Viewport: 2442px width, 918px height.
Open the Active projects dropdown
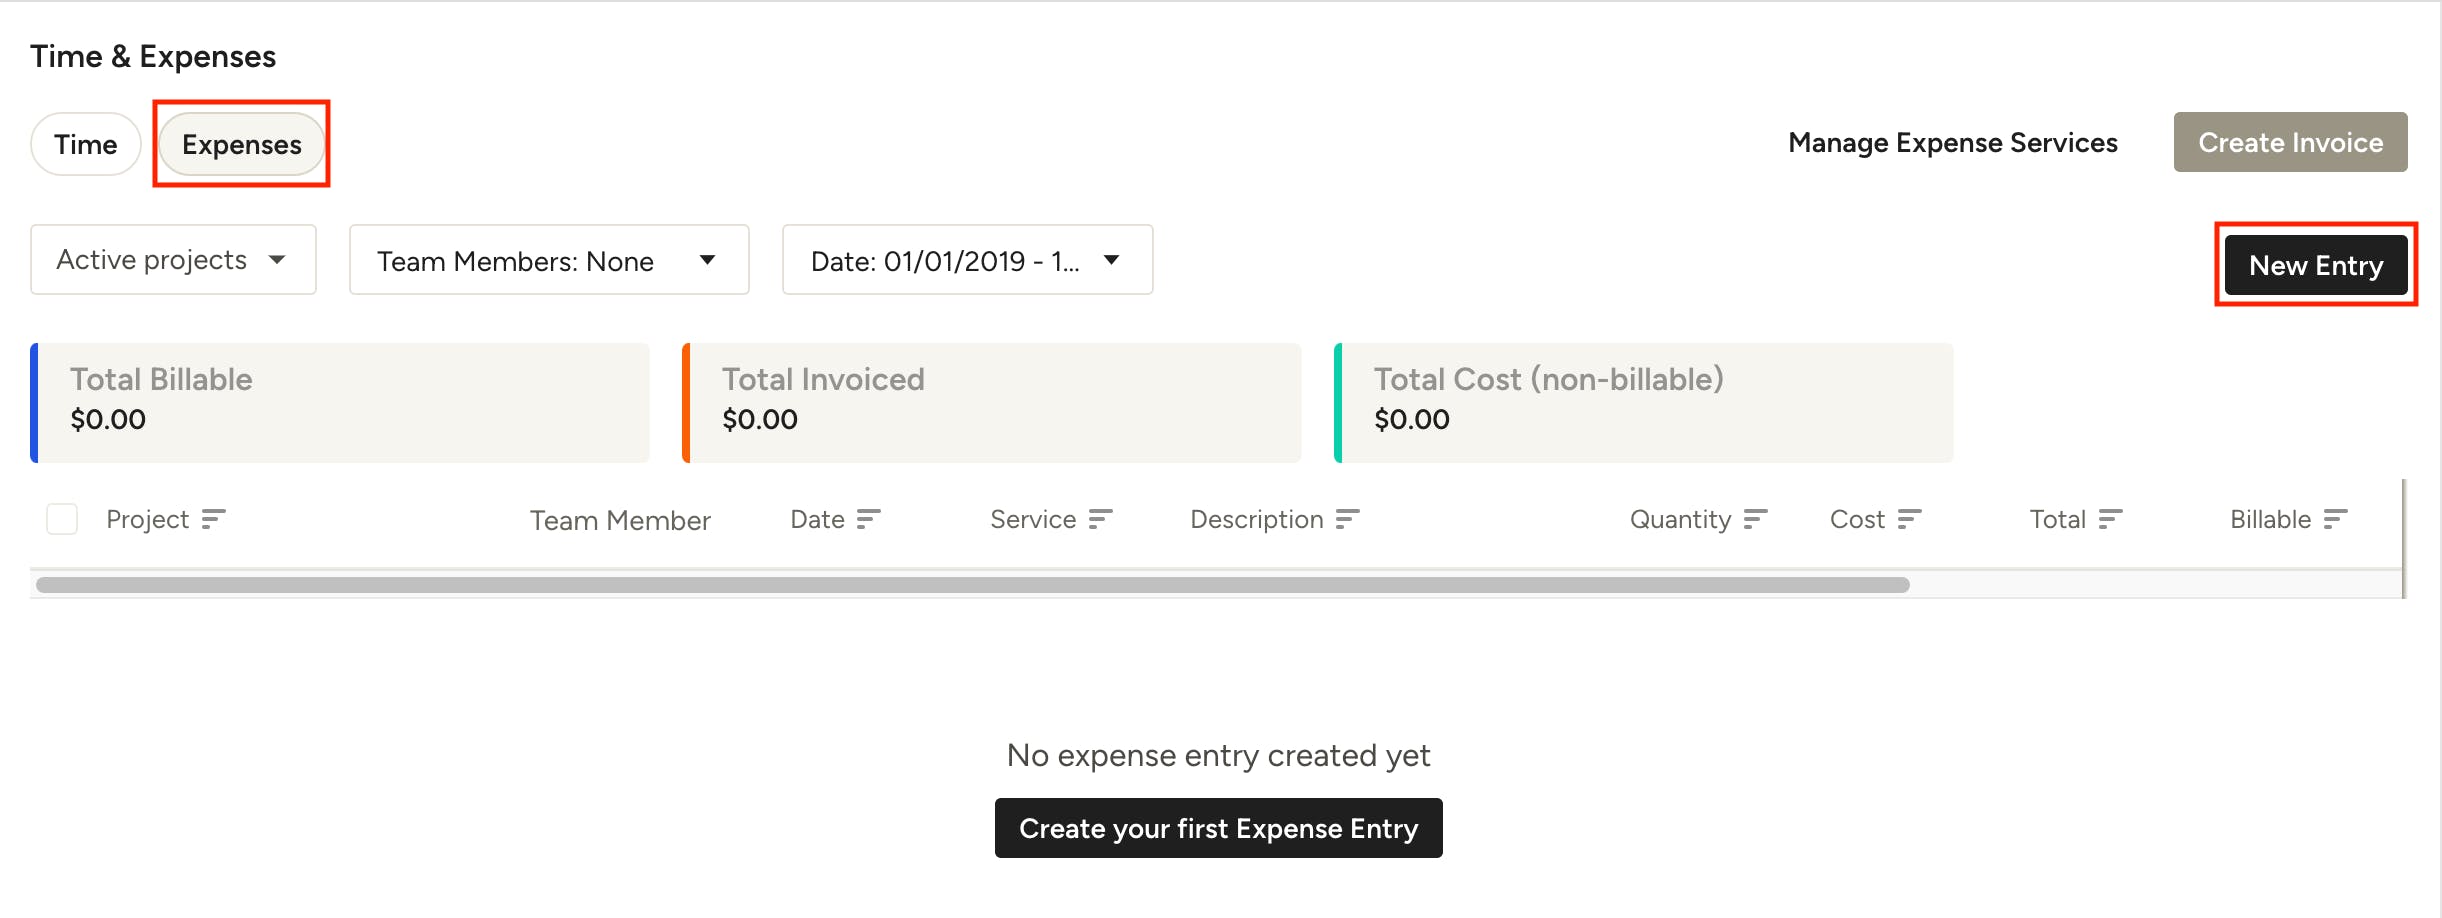click(x=173, y=260)
